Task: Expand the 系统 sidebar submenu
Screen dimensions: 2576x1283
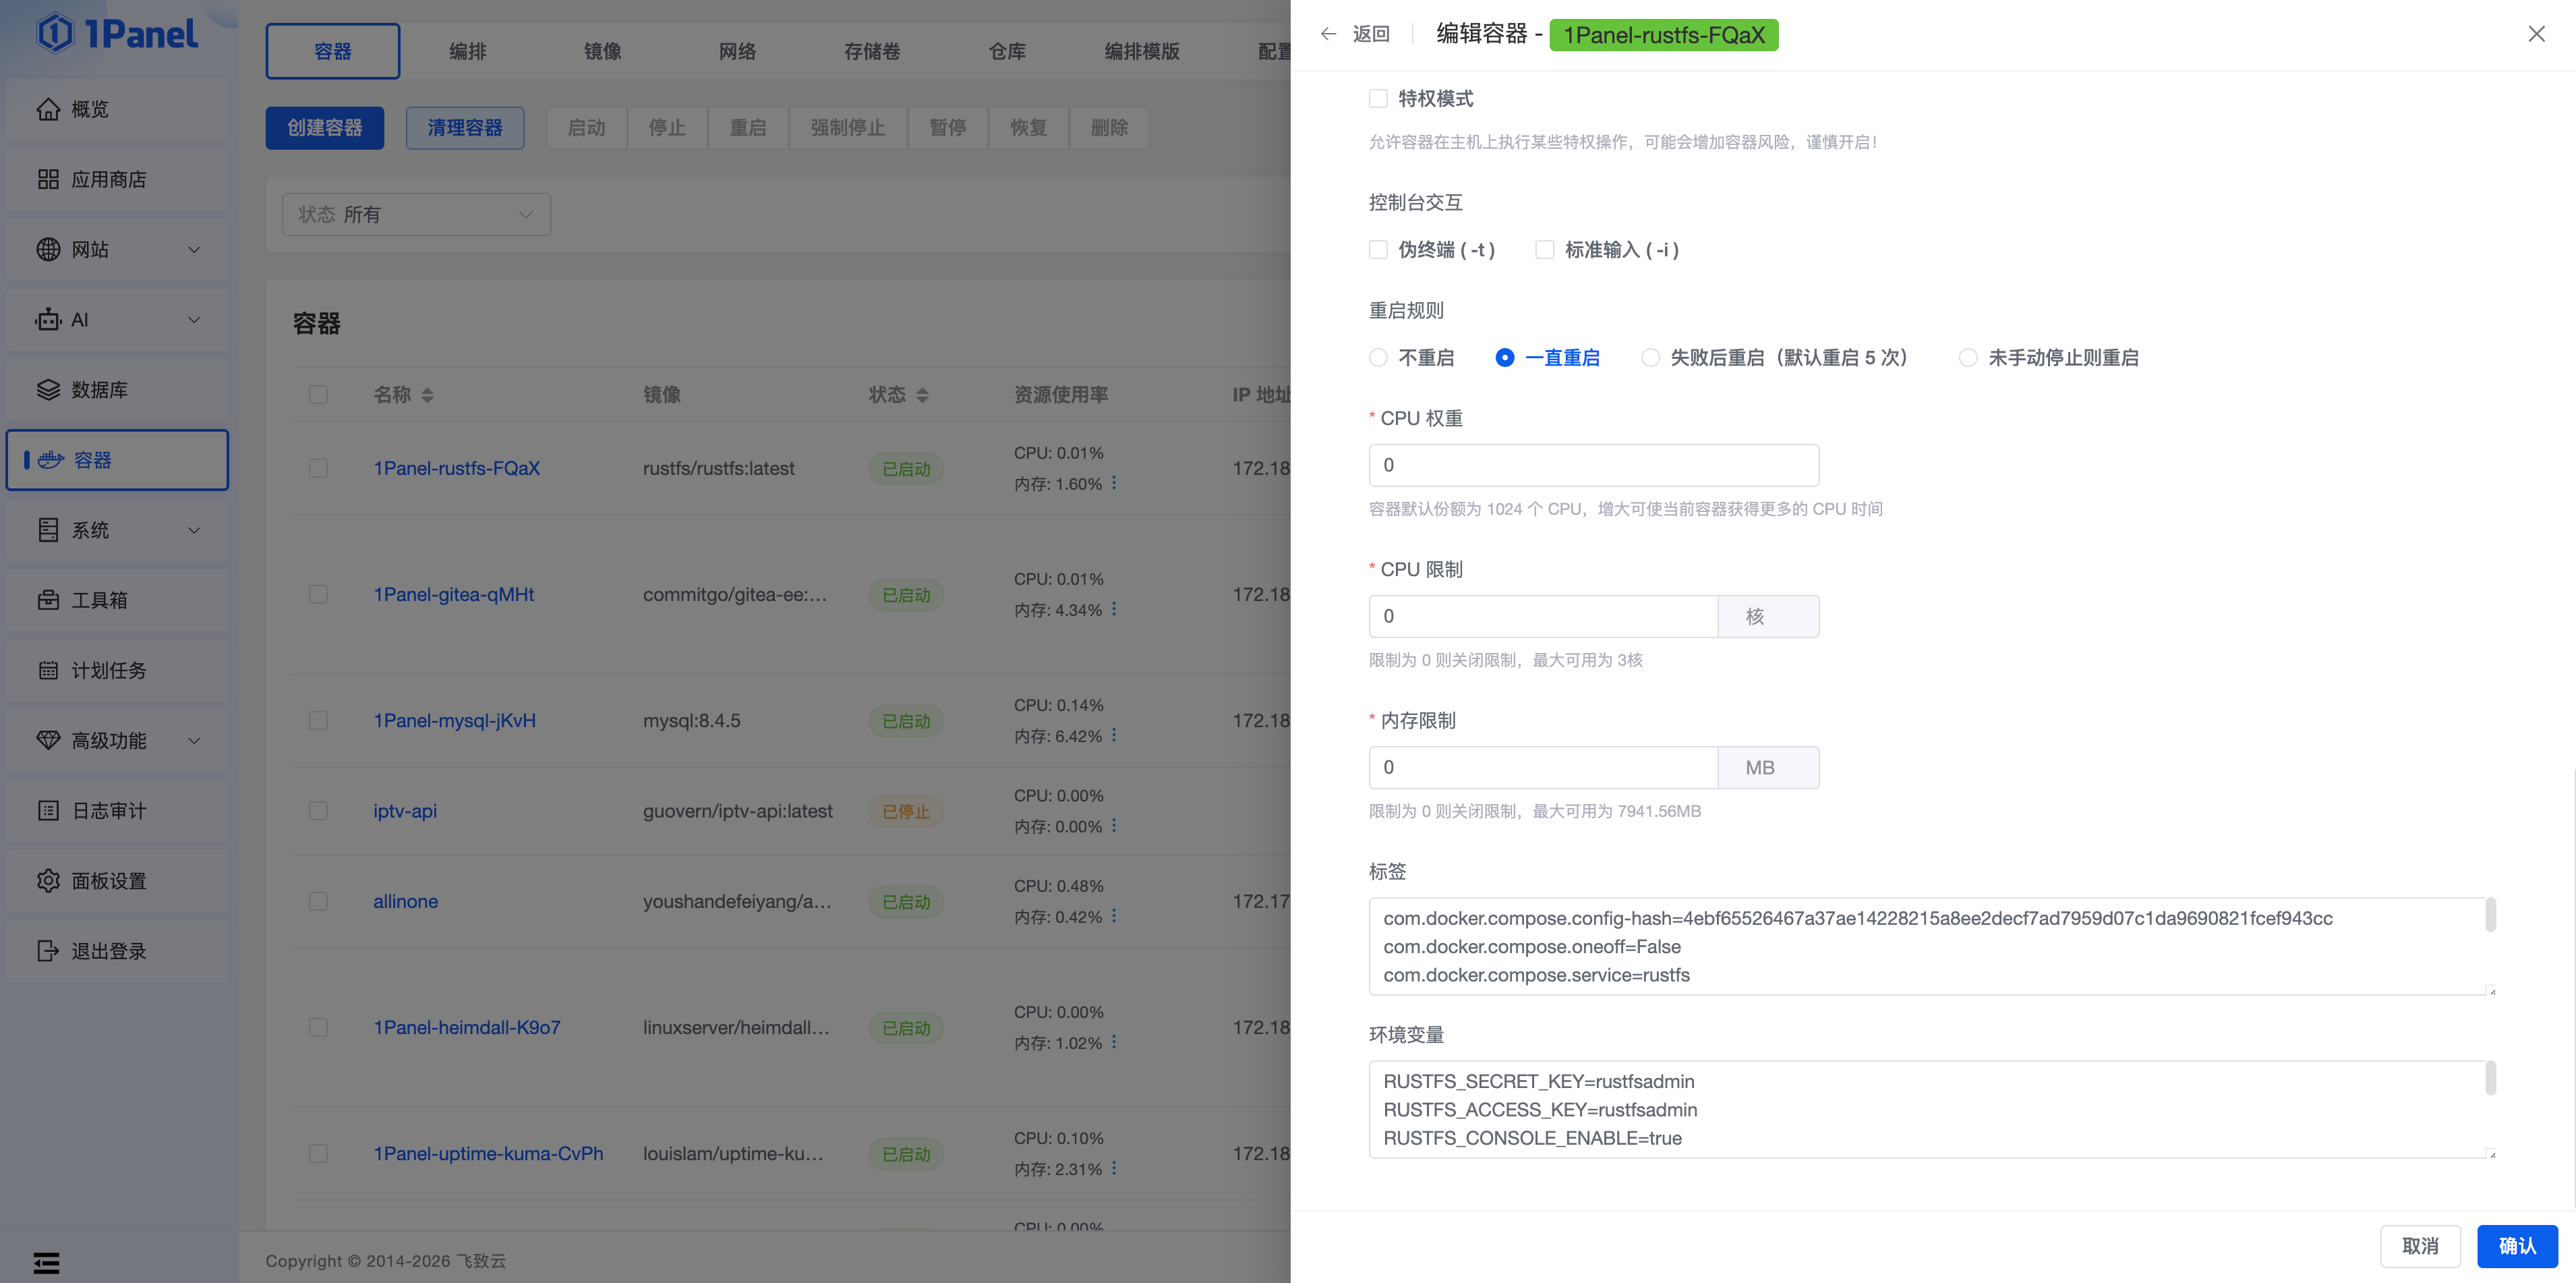Action: pos(194,530)
